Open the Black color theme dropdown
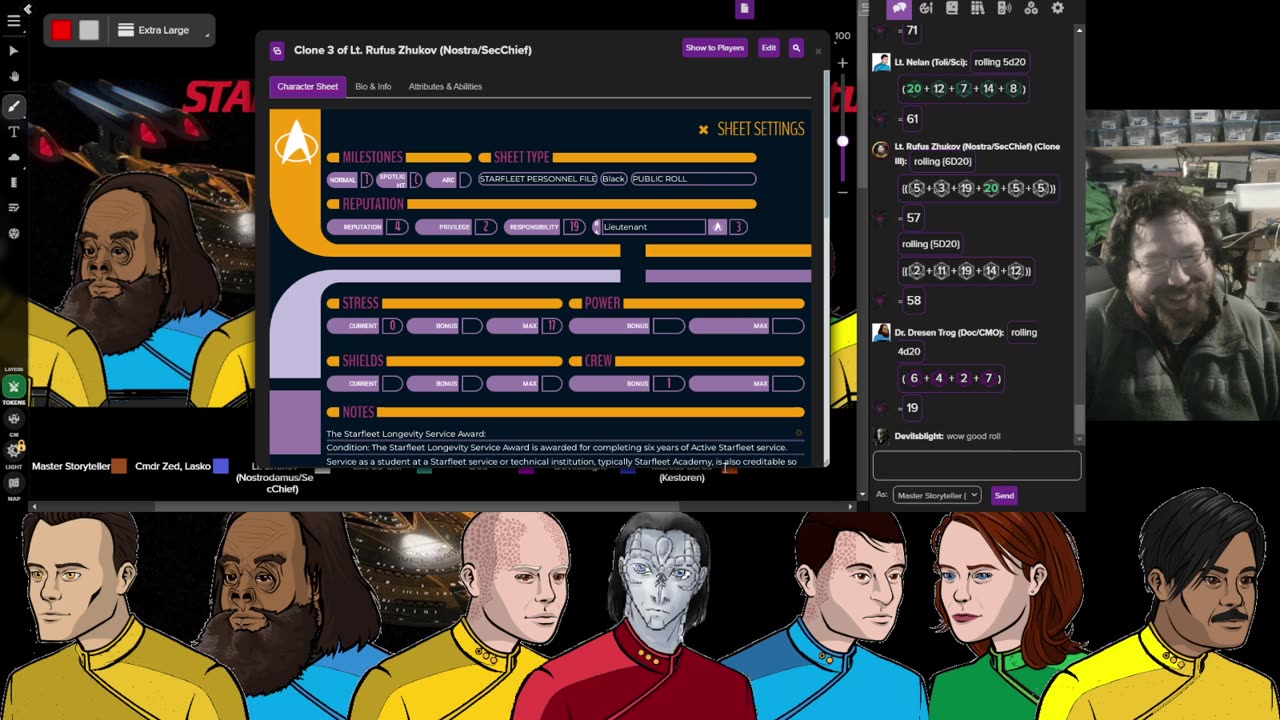The width and height of the screenshot is (1280, 720). 614,179
